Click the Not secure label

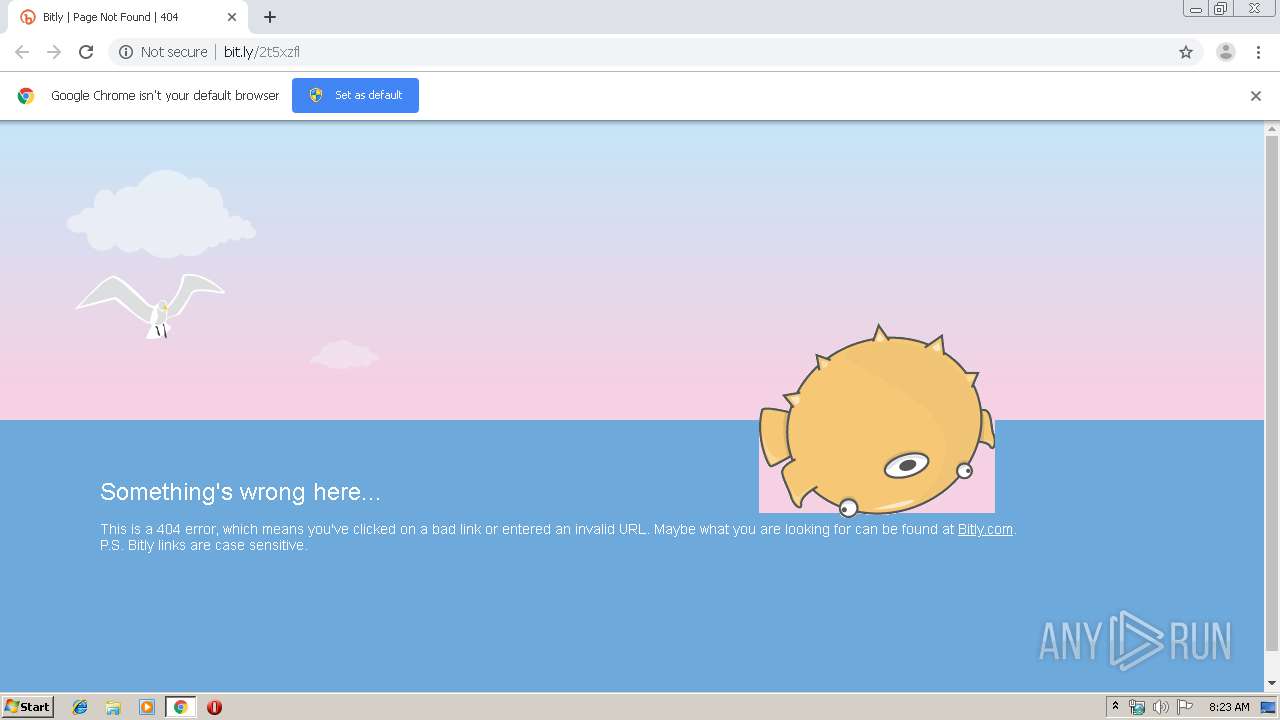[x=174, y=52]
